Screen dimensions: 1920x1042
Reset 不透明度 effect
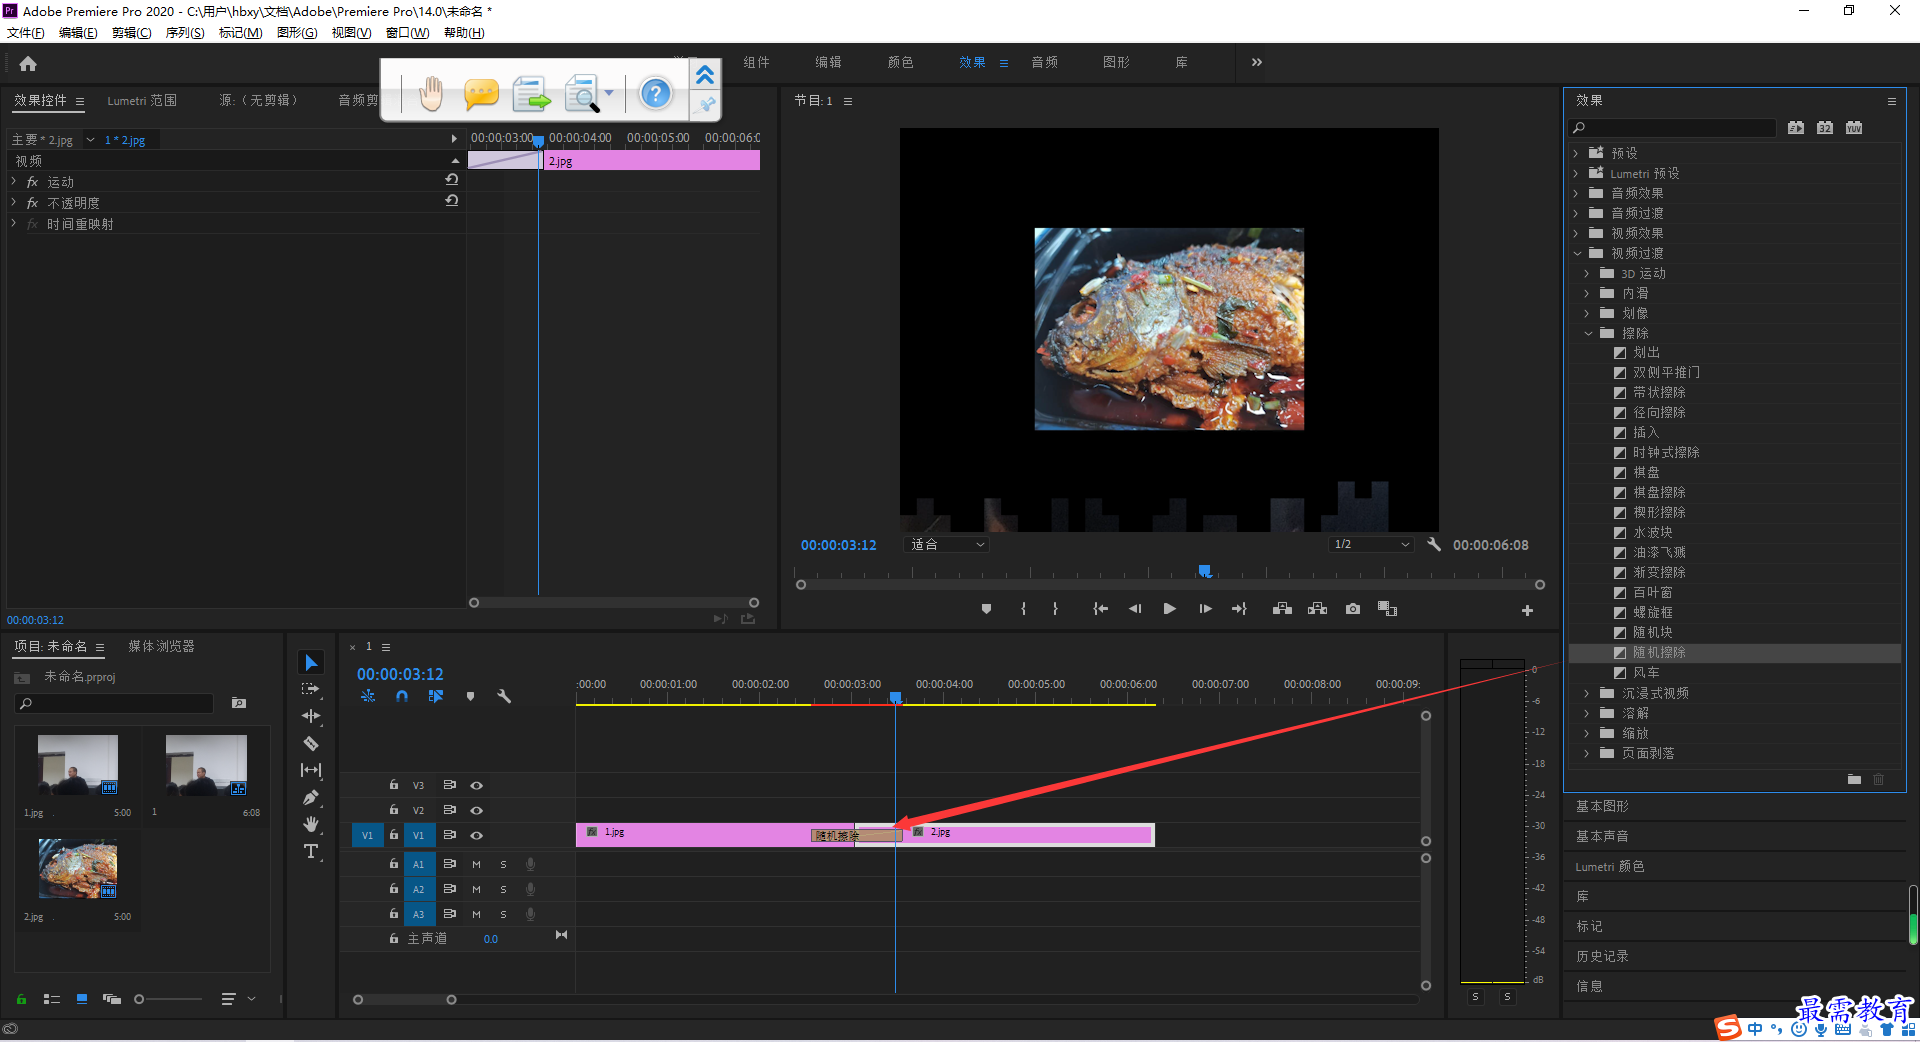[452, 201]
